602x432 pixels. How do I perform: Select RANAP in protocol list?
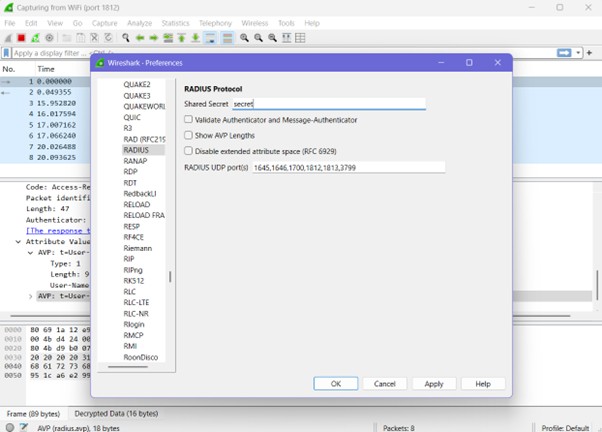pyautogui.click(x=135, y=161)
